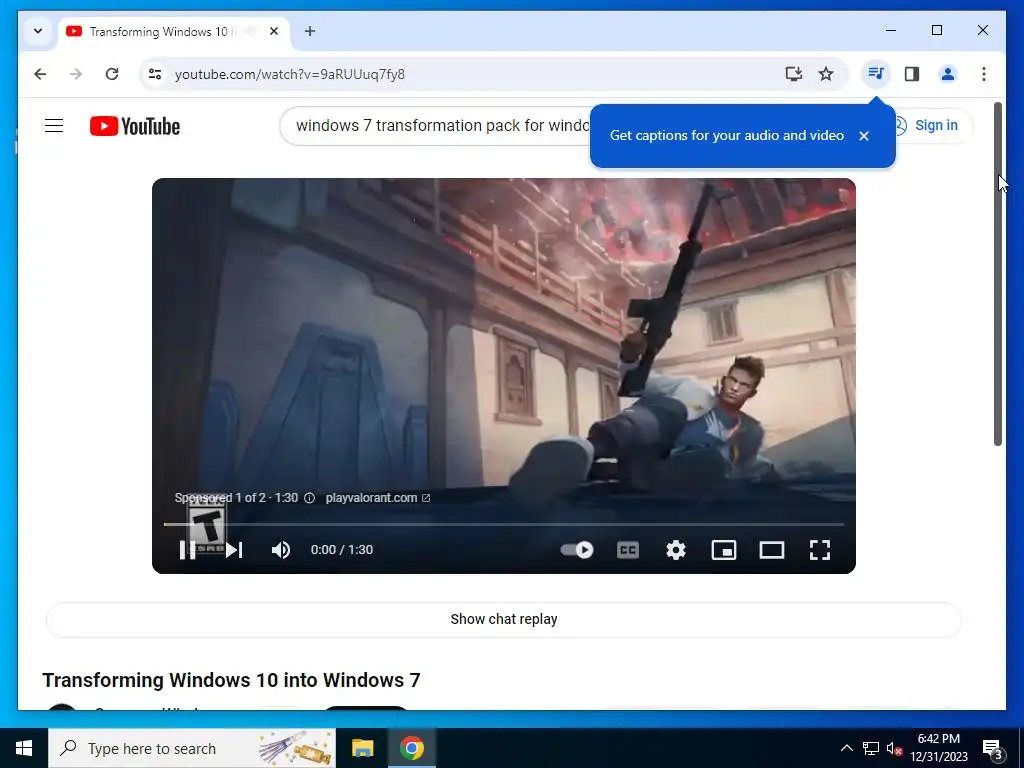Click the video title Transforming Windows 10 into Windows 7

coord(231,680)
